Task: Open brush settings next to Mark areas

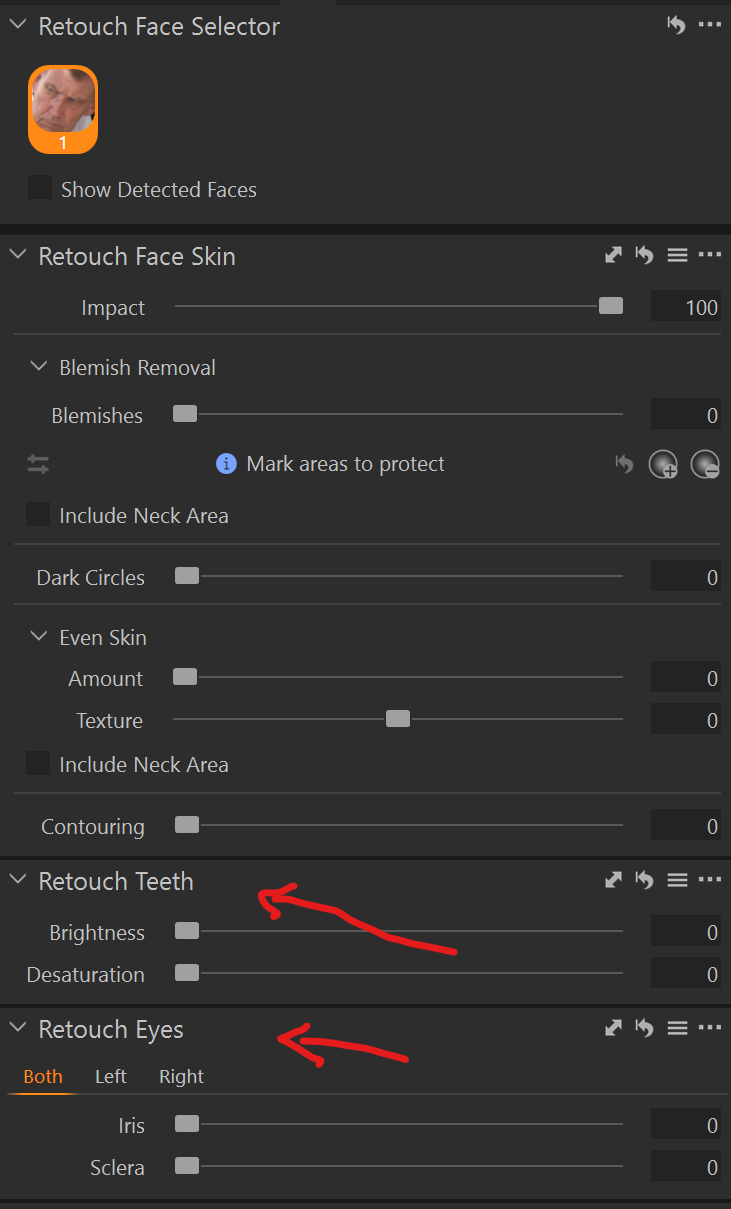Action: [38, 464]
